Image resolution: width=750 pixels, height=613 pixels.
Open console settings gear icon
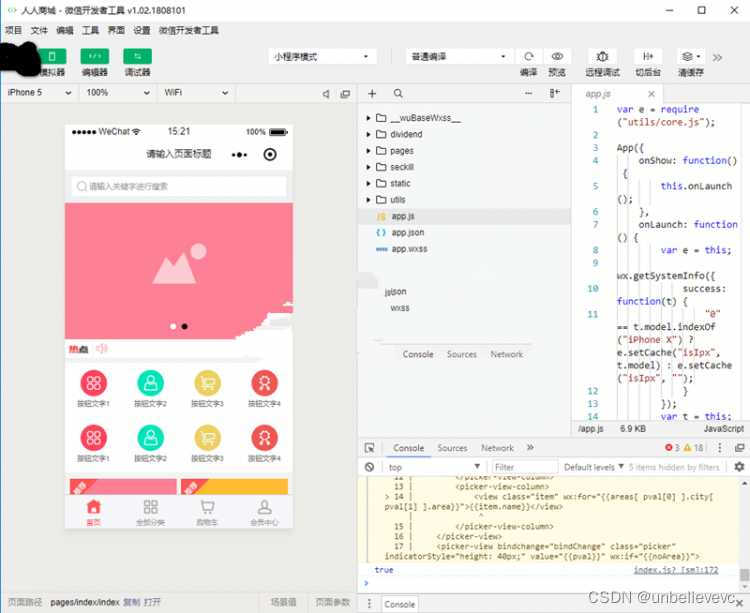point(739,466)
